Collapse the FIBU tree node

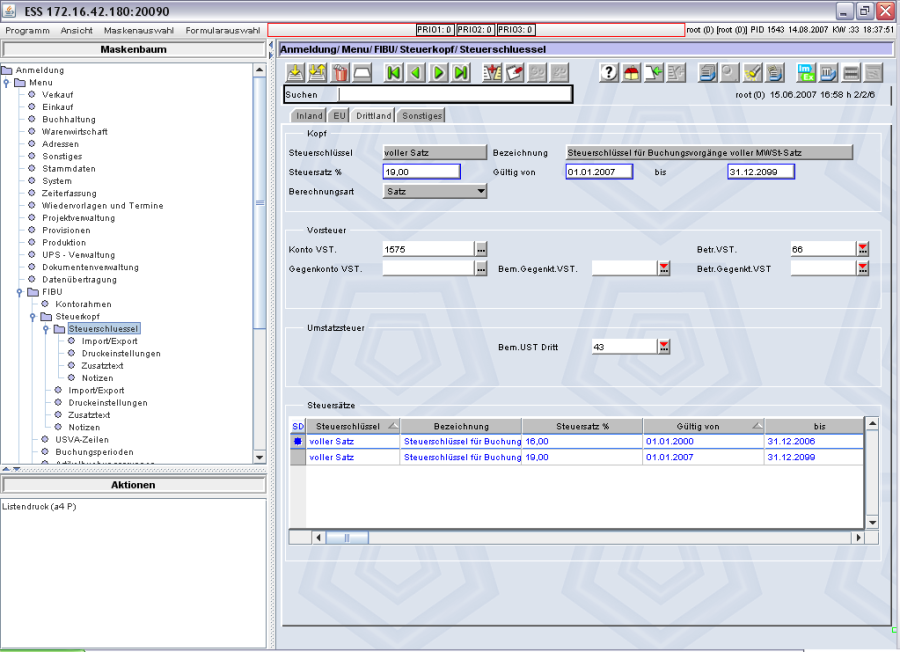click(x=20, y=292)
